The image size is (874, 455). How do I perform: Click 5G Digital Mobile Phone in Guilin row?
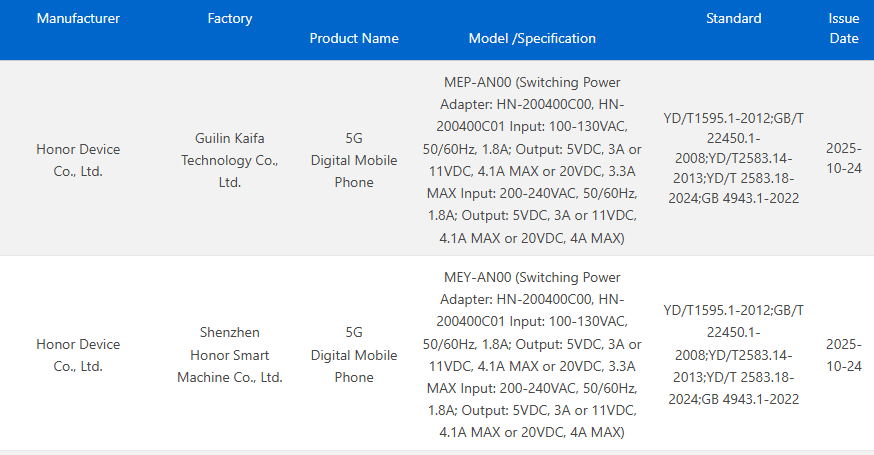coord(354,160)
